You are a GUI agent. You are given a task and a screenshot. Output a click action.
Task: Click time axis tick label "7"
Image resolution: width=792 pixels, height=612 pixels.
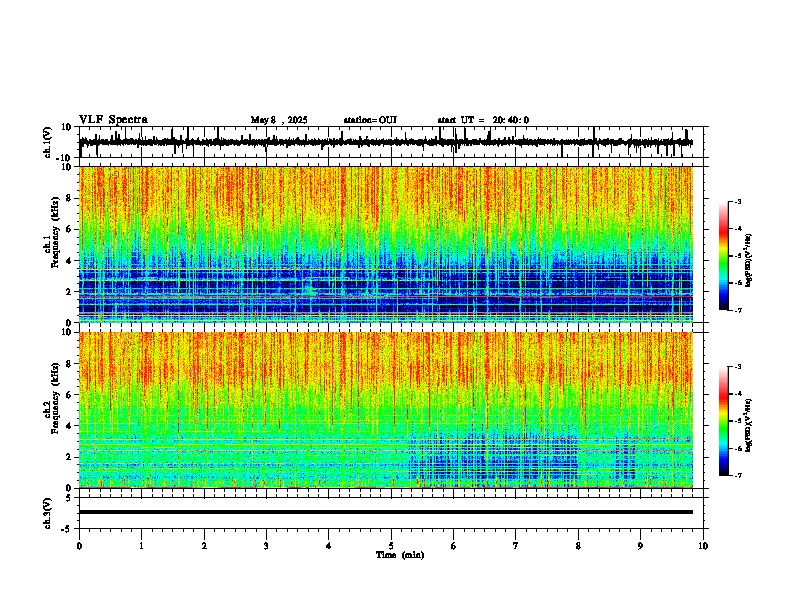(516, 546)
